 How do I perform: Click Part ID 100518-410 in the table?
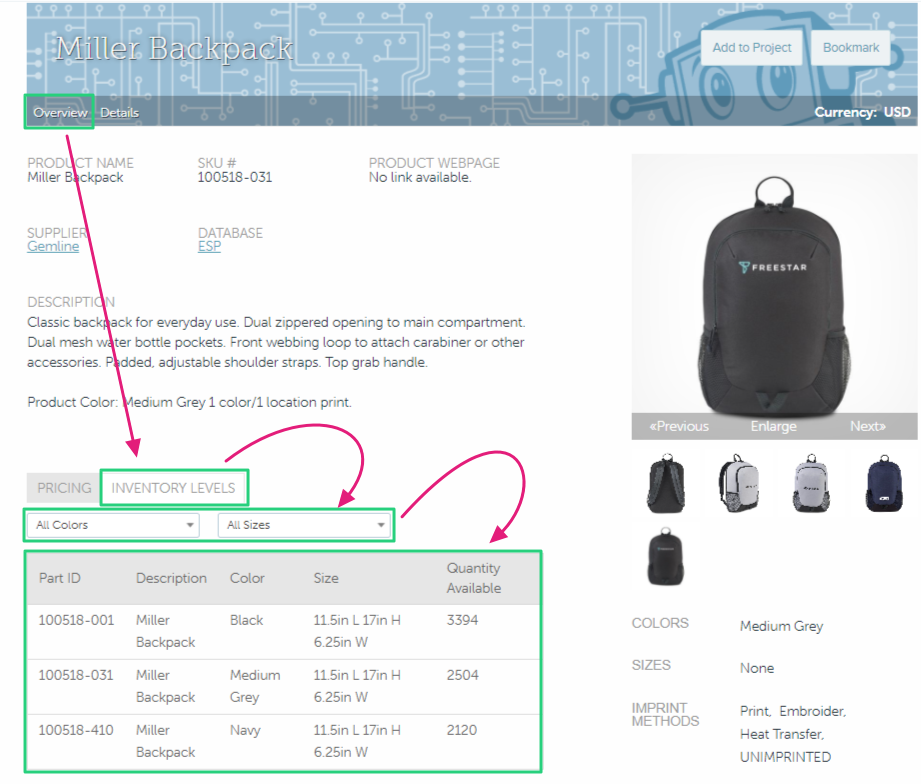[x=76, y=731]
